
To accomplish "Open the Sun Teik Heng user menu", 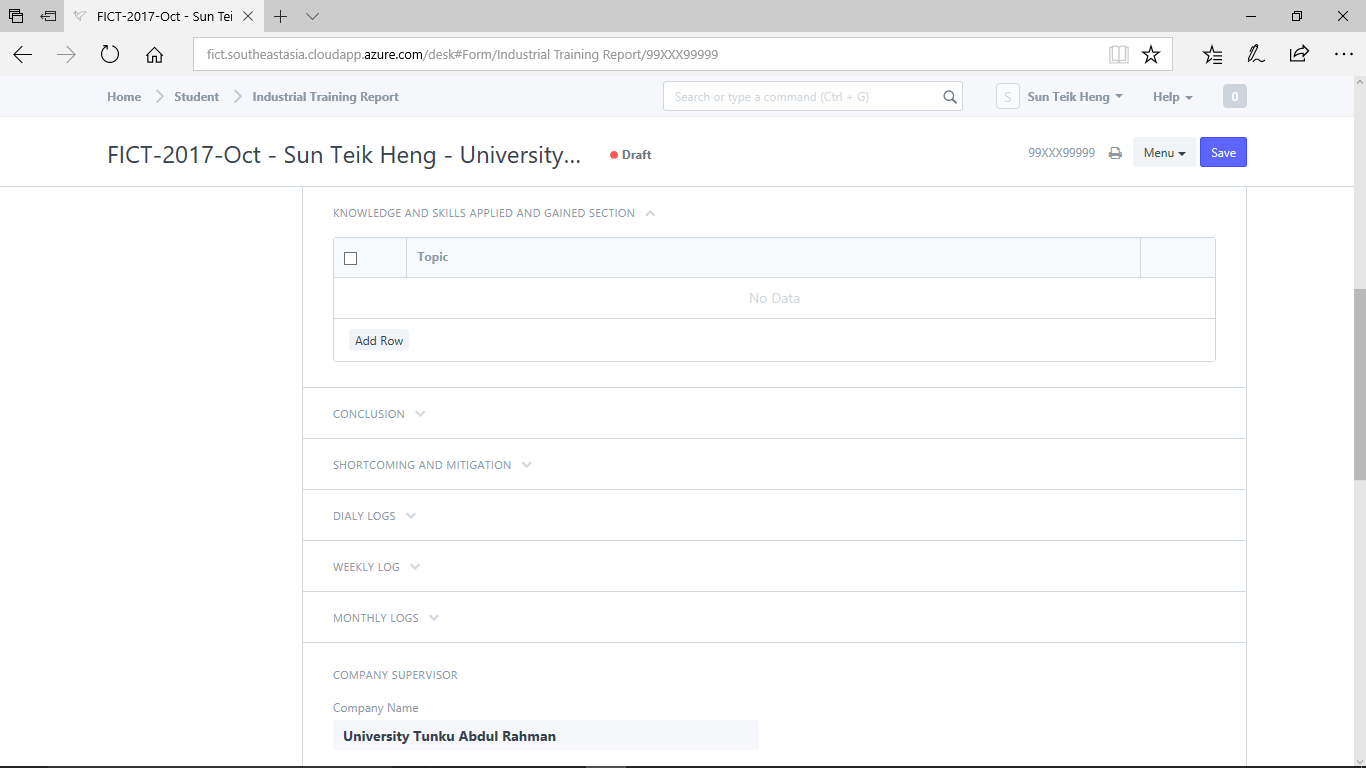I will [1075, 97].
